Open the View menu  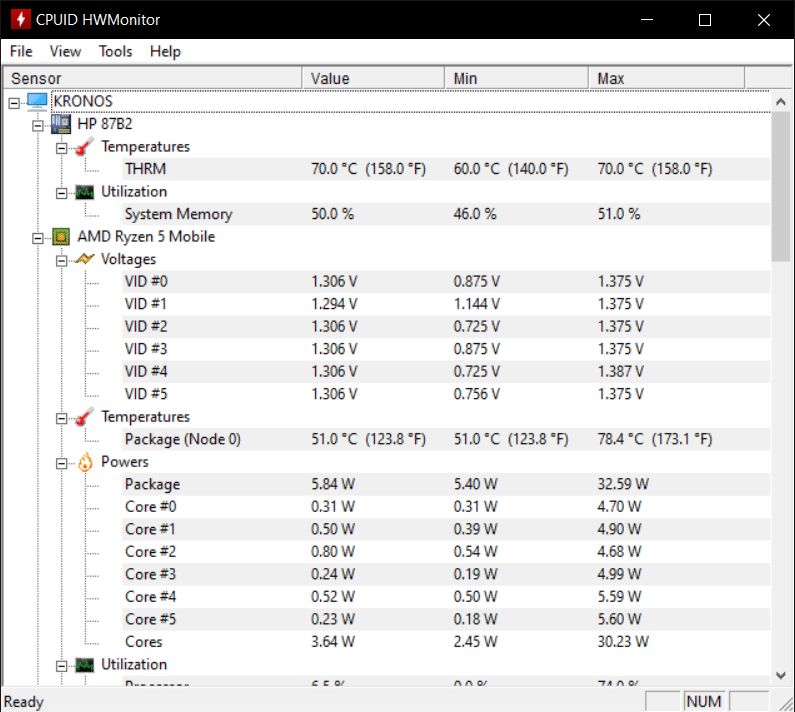pyautogui.click(x=65, y=51)
